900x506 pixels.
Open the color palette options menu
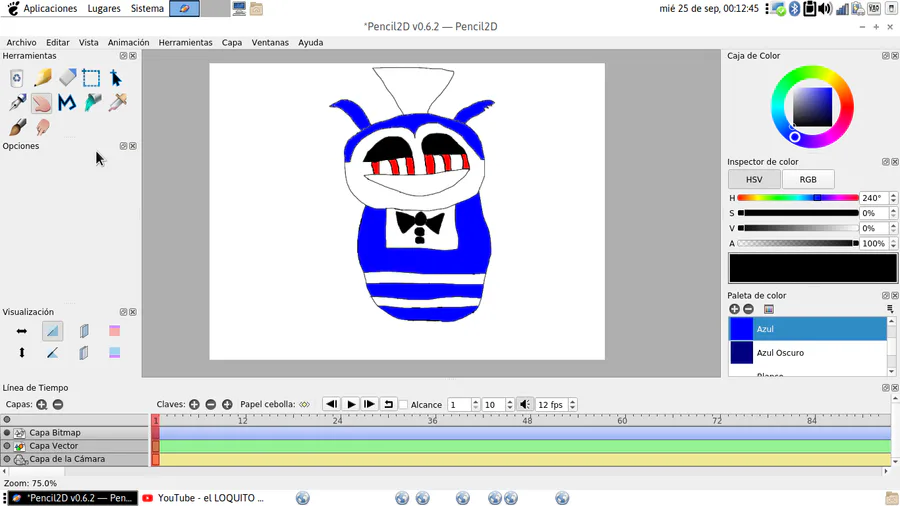(889, 310)
